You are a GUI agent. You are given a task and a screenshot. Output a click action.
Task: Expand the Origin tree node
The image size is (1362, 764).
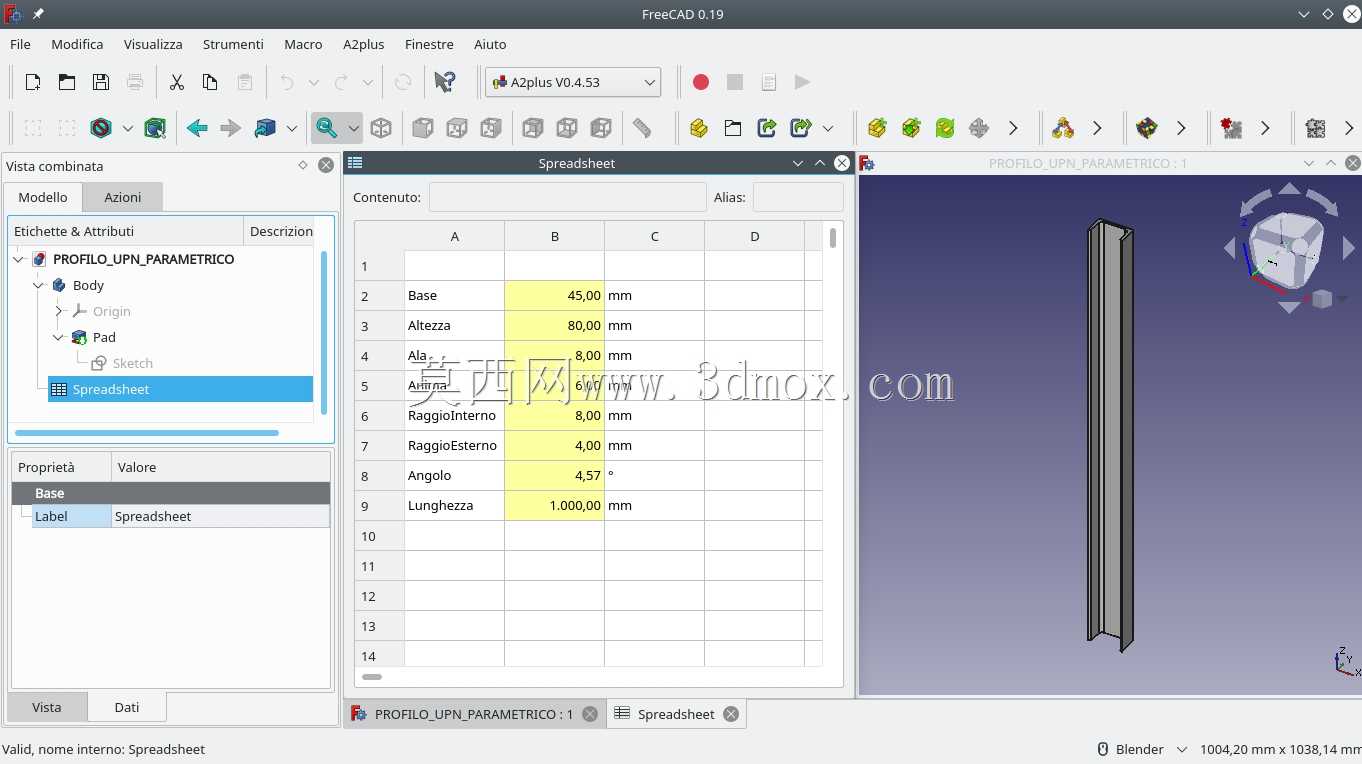(x=58, y=311)
